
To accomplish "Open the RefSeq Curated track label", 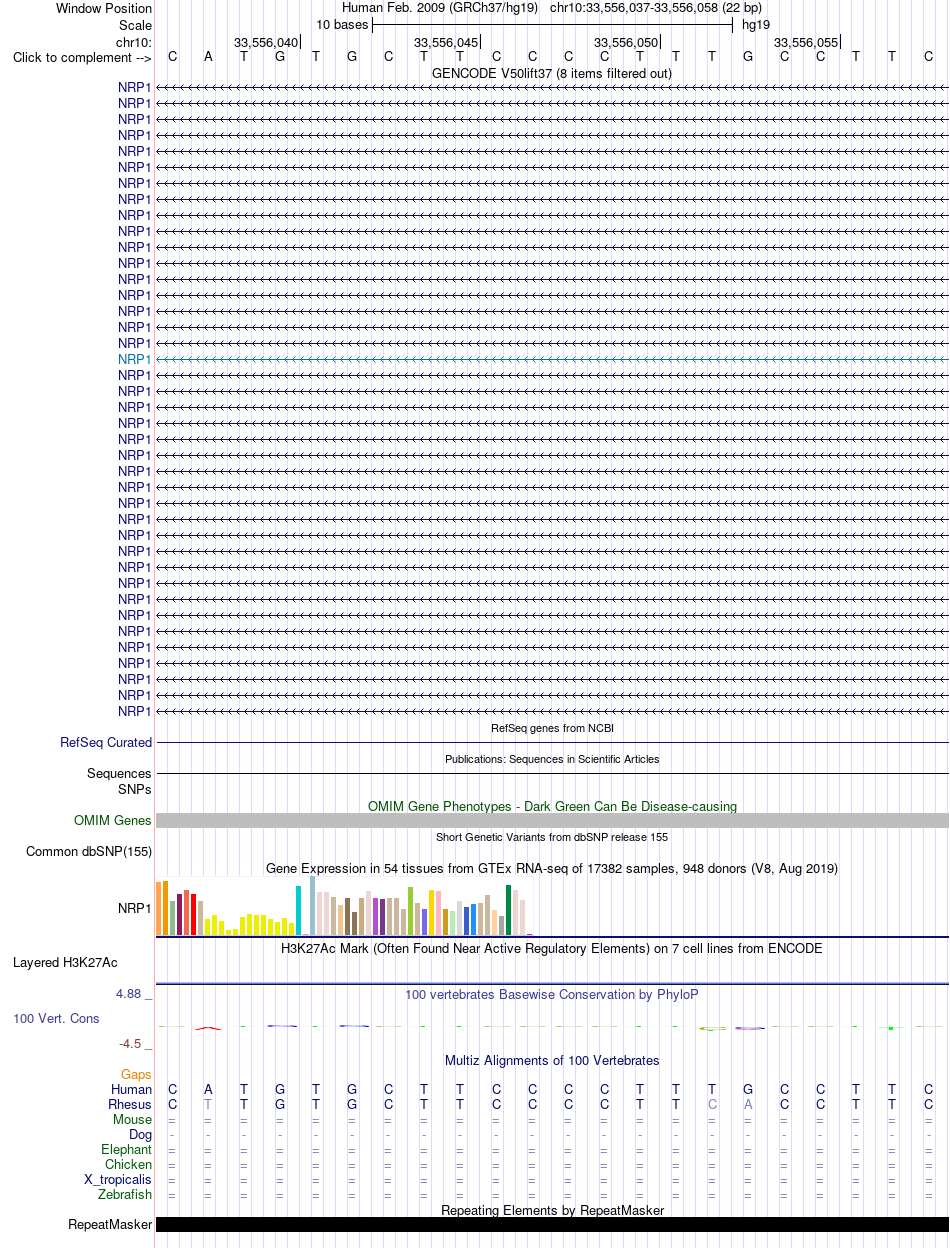I will coord(106,743).
